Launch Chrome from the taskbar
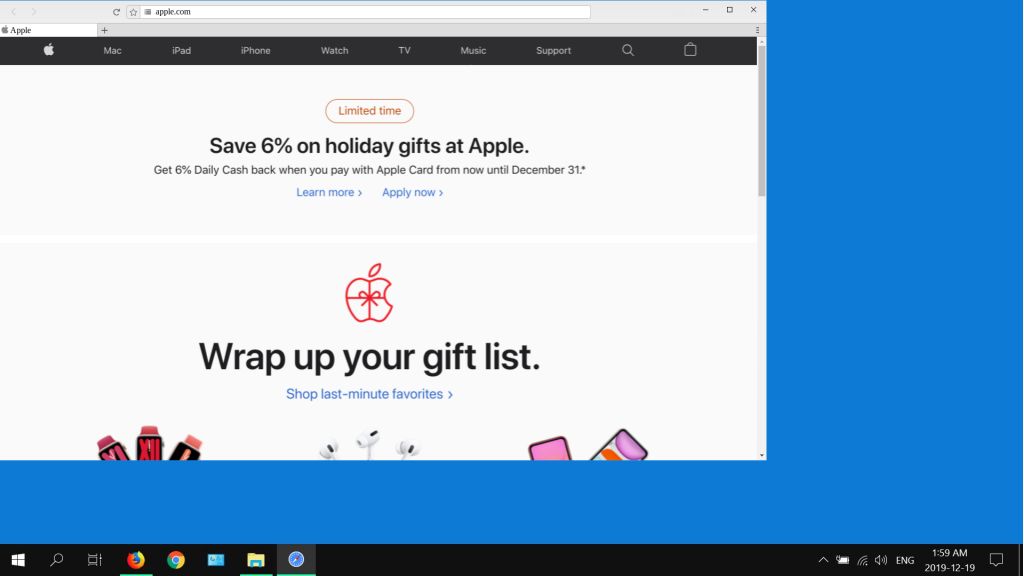This screenshot has height=576, width=1024. pyautogui.click(x=176, y=560)
